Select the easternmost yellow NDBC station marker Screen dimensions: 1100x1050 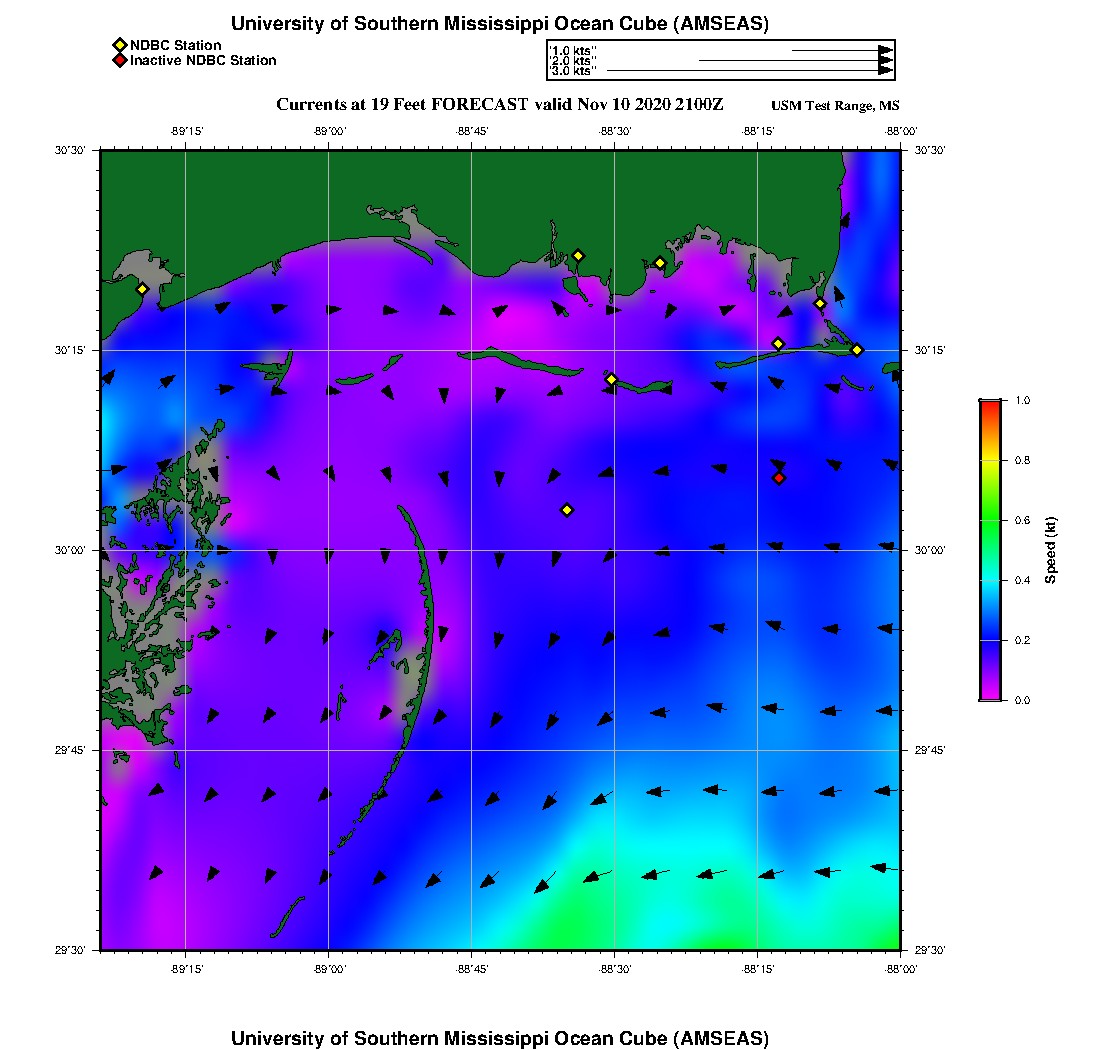pyautogui.click(x=857, y=349)
